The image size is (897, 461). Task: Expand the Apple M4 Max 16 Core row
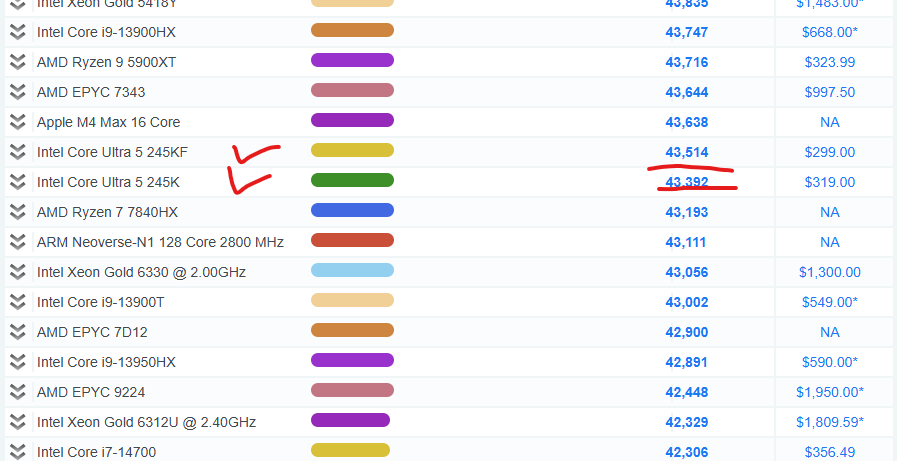pyautogui.click(x=18, y=122)
